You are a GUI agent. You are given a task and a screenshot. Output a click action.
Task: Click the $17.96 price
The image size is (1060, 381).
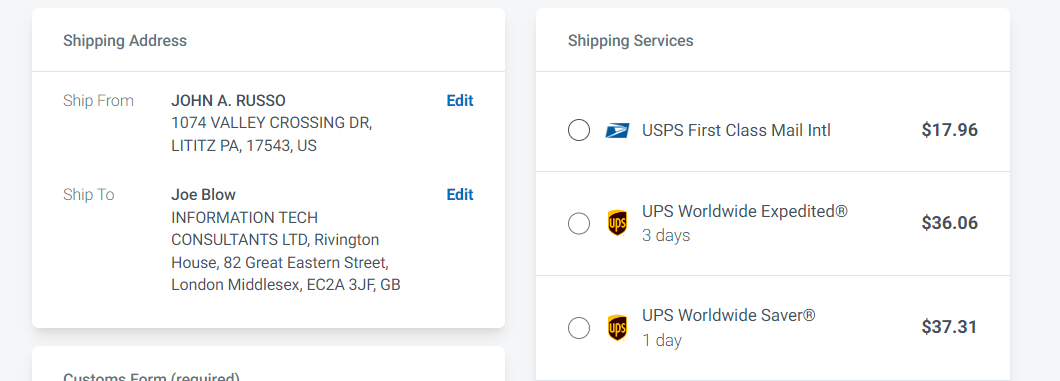(x=949, y=130)
